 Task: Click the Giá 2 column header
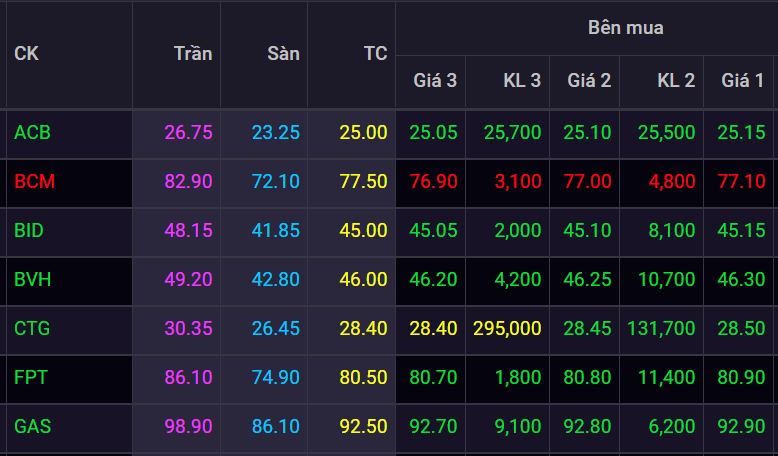(x=589, y=81)
